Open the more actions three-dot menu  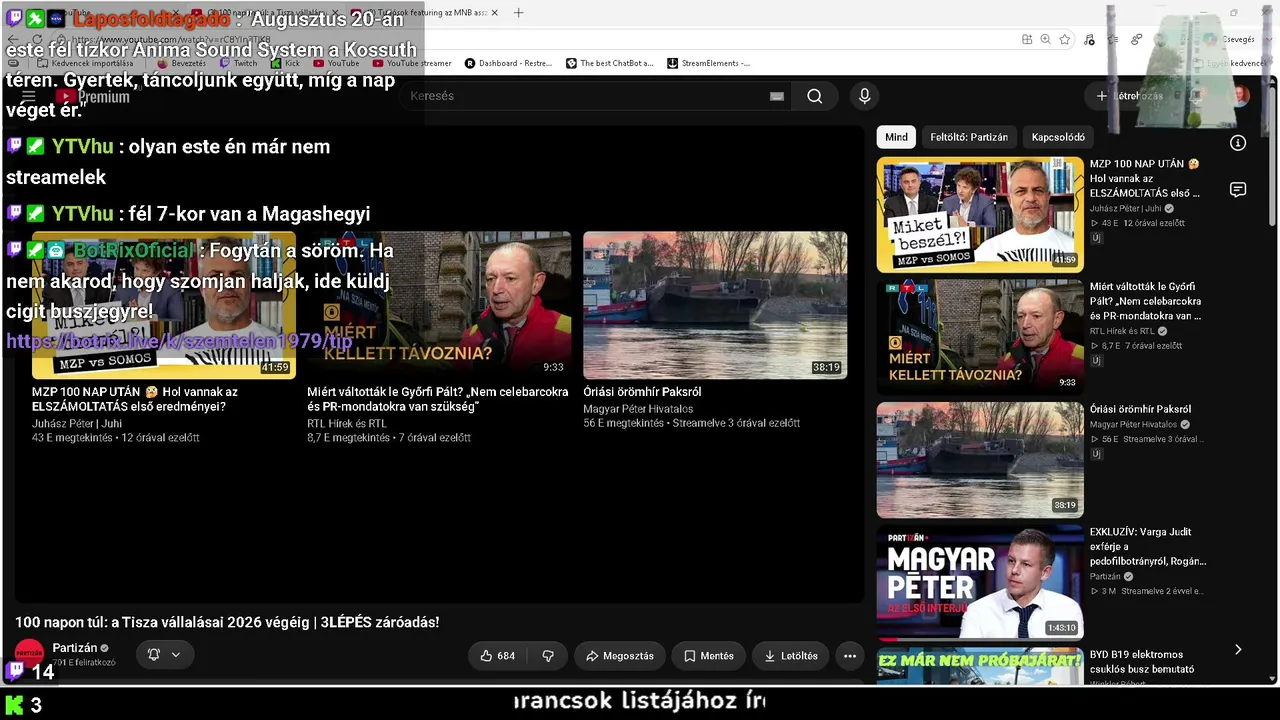pos(850,656)
